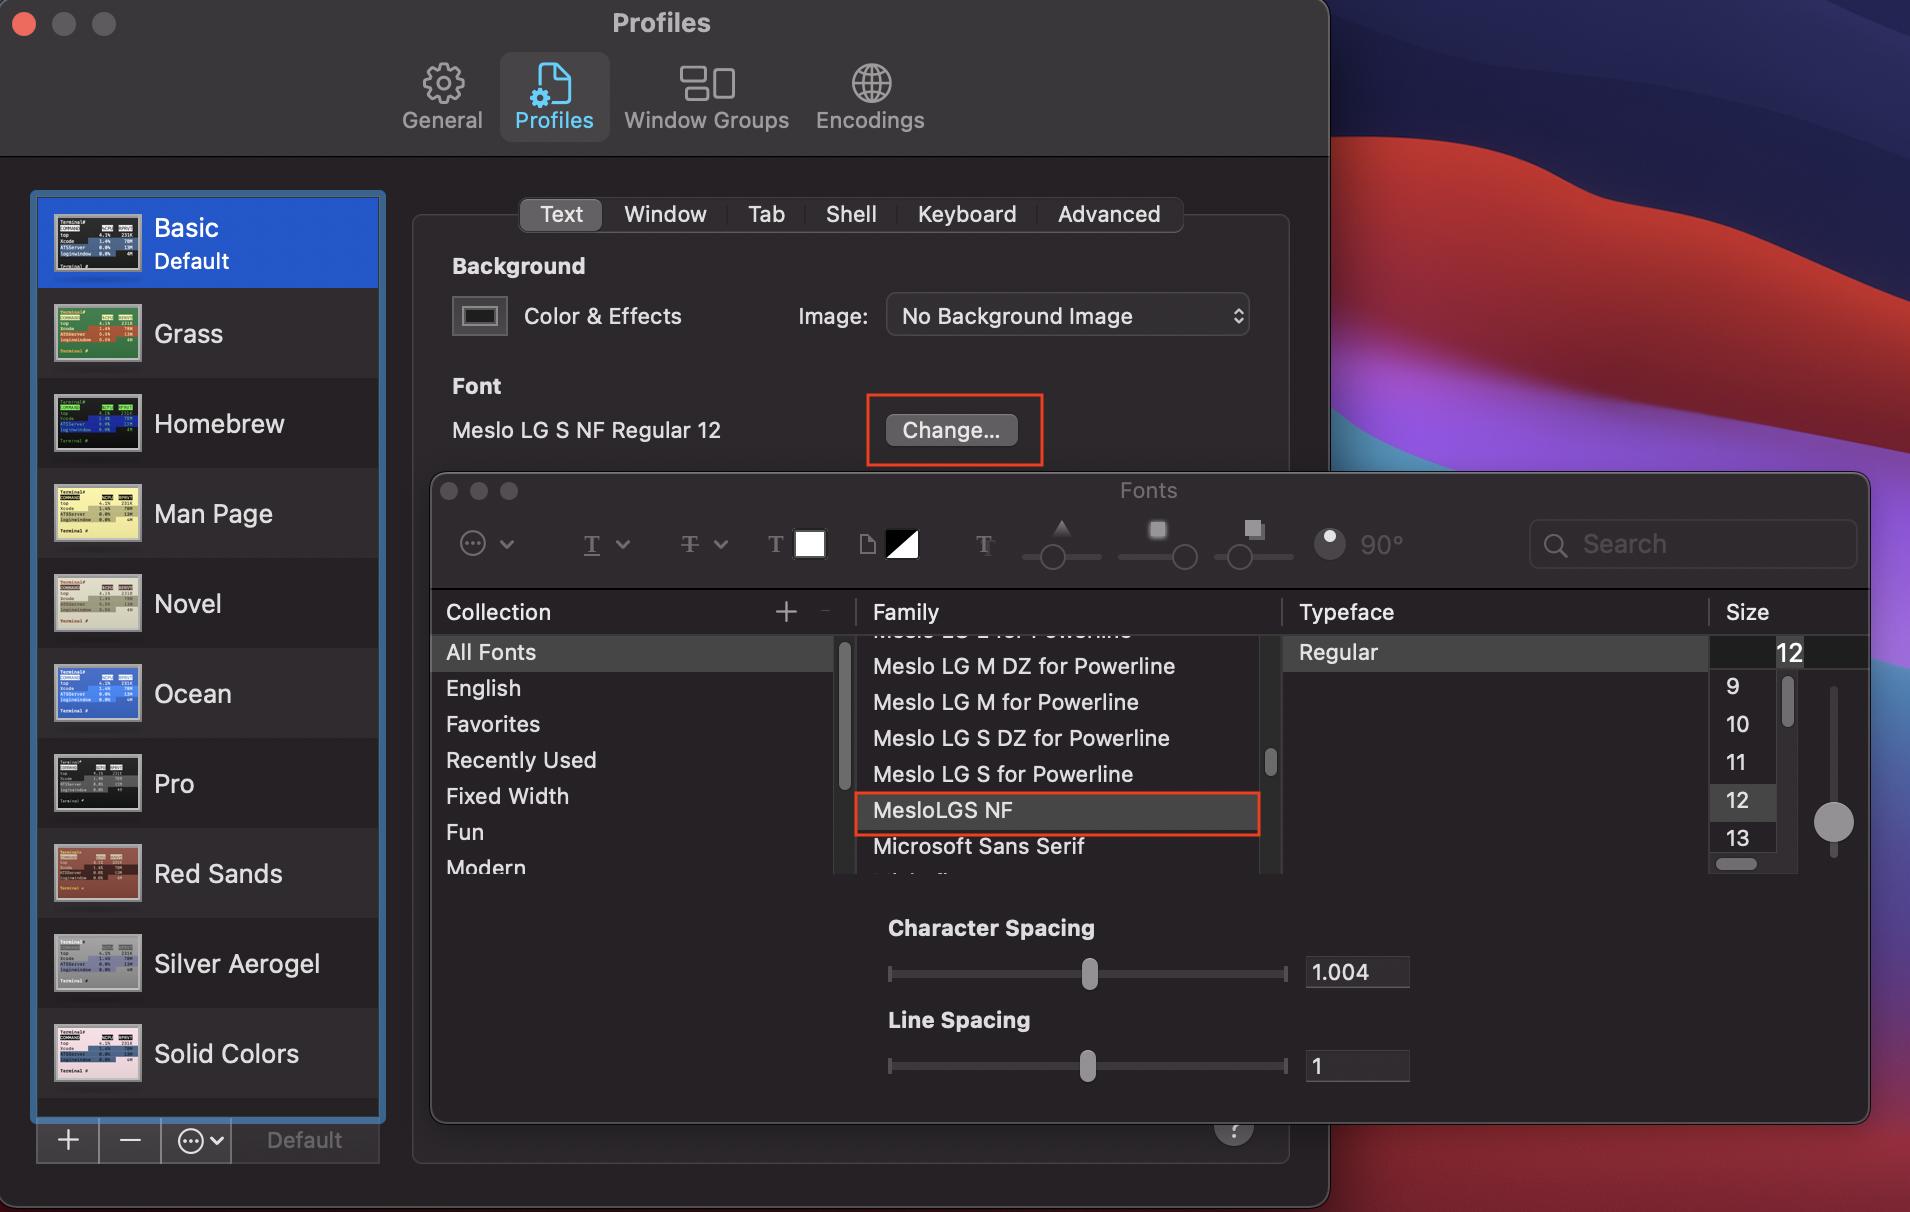Select the Regular typeface
This screenshot has height=1212, width=1910.
[x=1495, y=652]
